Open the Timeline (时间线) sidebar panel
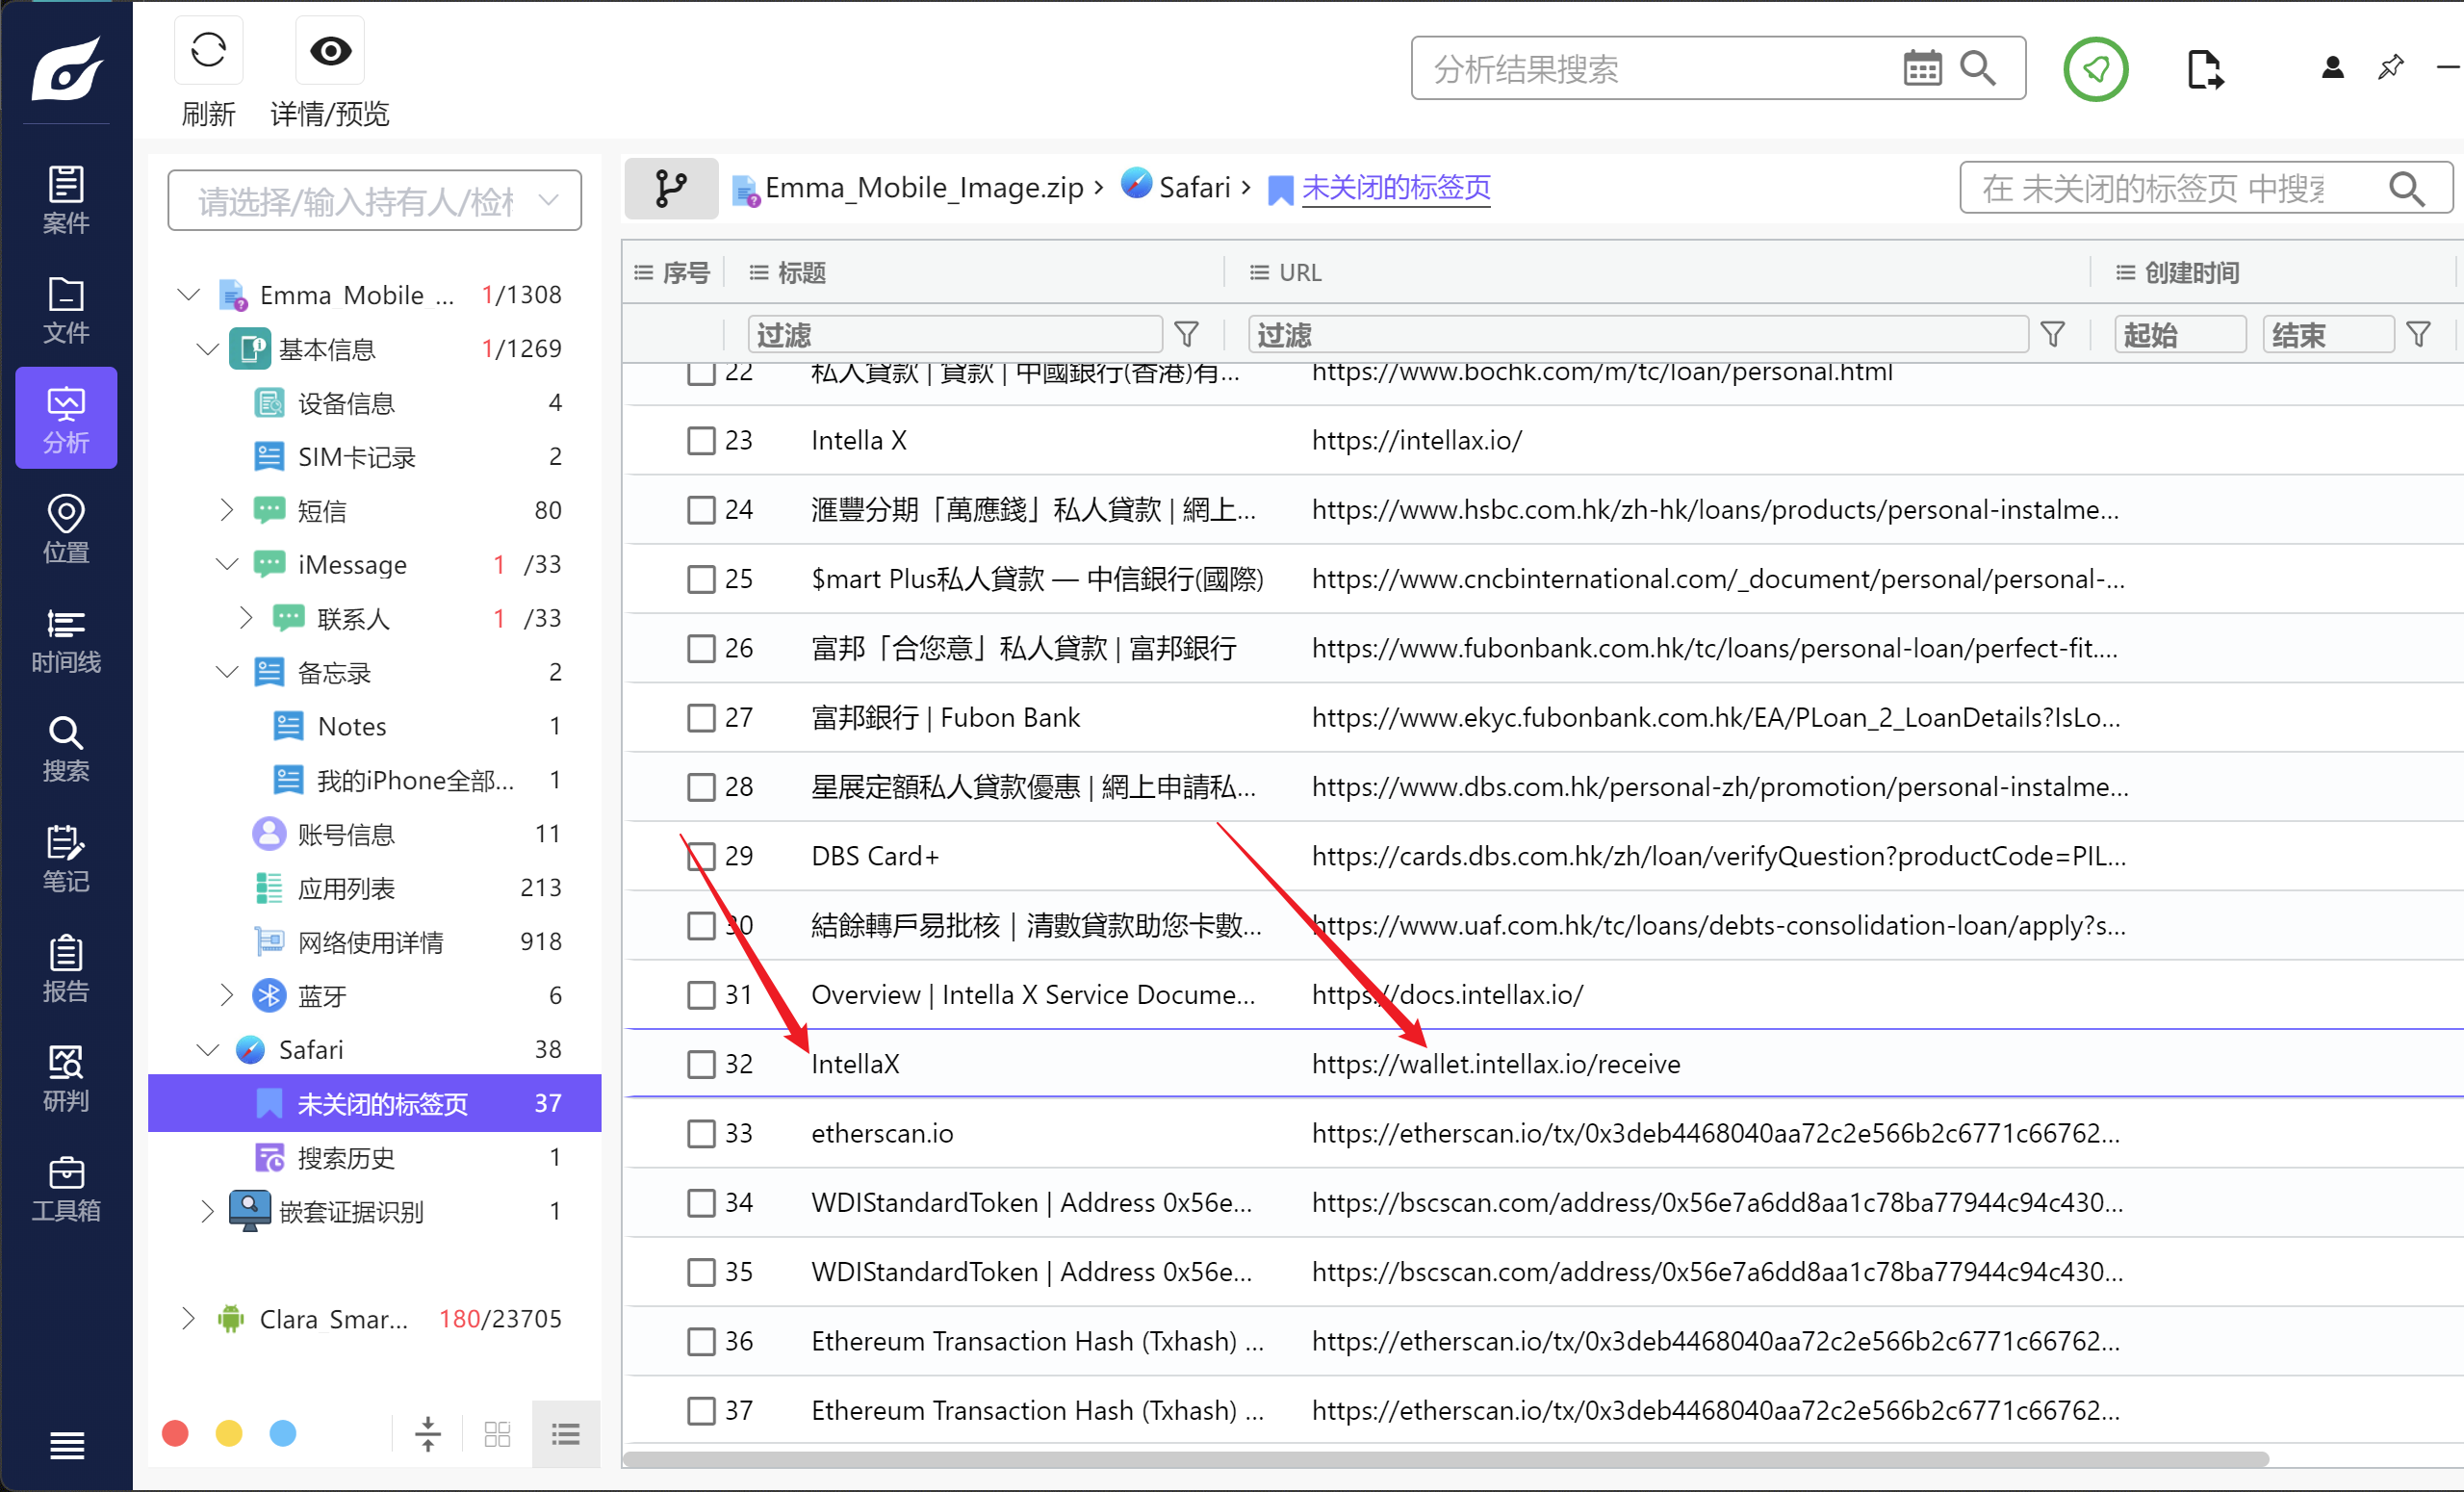2464x1492 pixels. pos(66,640)
